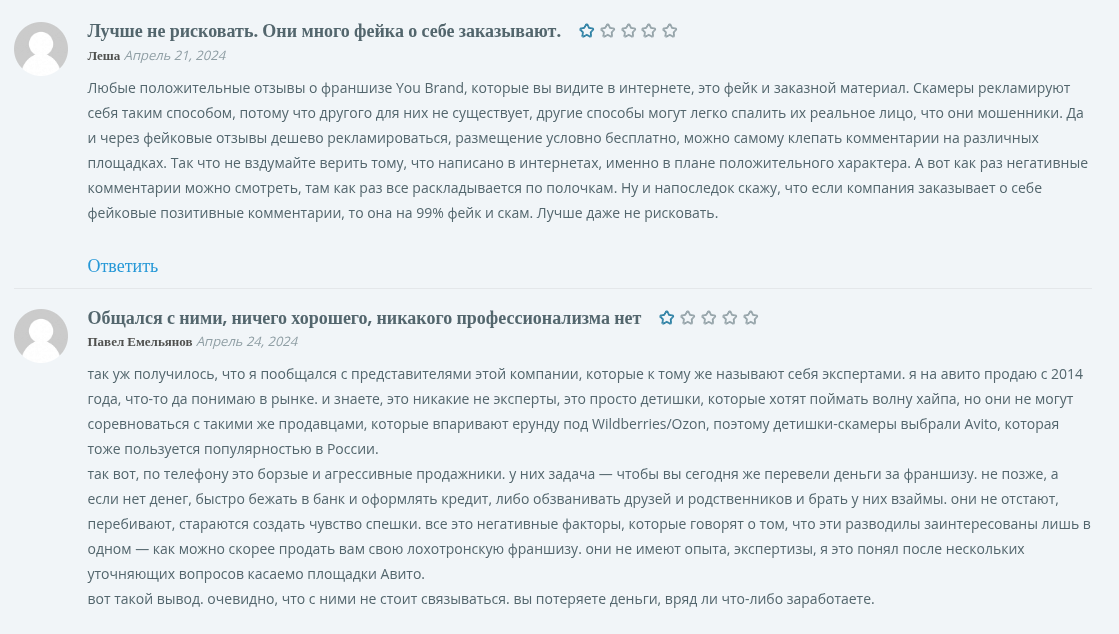This screenshot has height=634, width=1119.
Task: Click Ответить link under Леша's review
Action: 123,266
